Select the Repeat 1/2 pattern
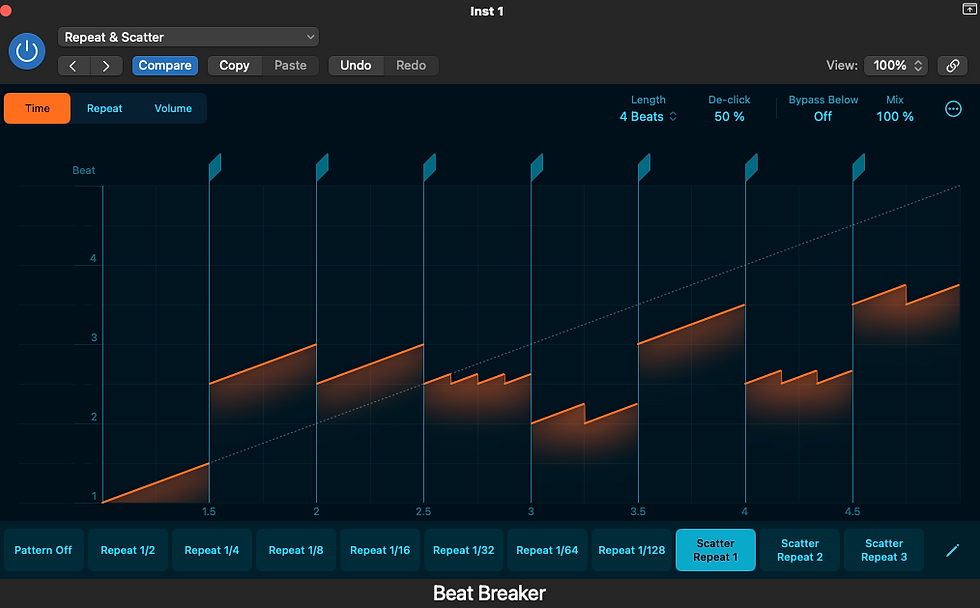The height and width of the screenshot is (608, 980). (x=128, y=550)
